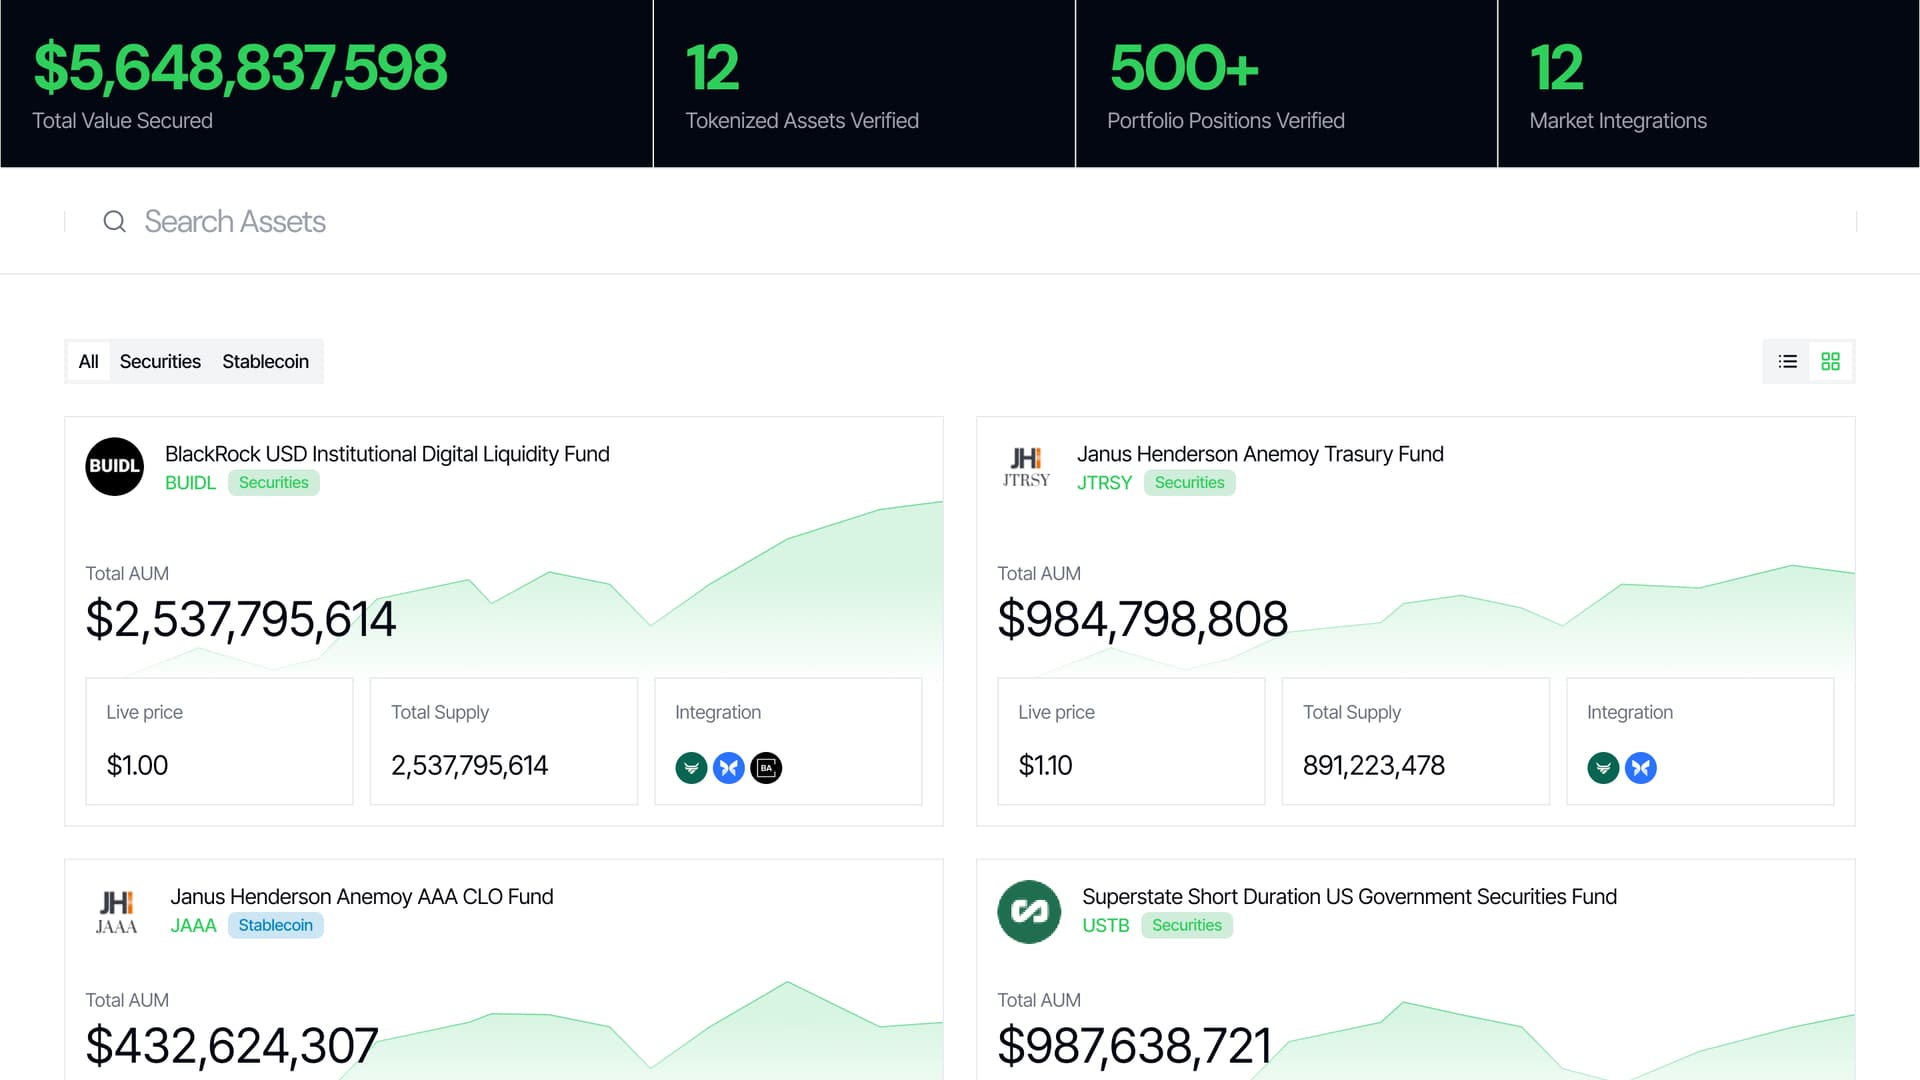Open the blue butterfly integration icon in the JTRSY card
The image size is (1920, 1080).
(1641, 768)
